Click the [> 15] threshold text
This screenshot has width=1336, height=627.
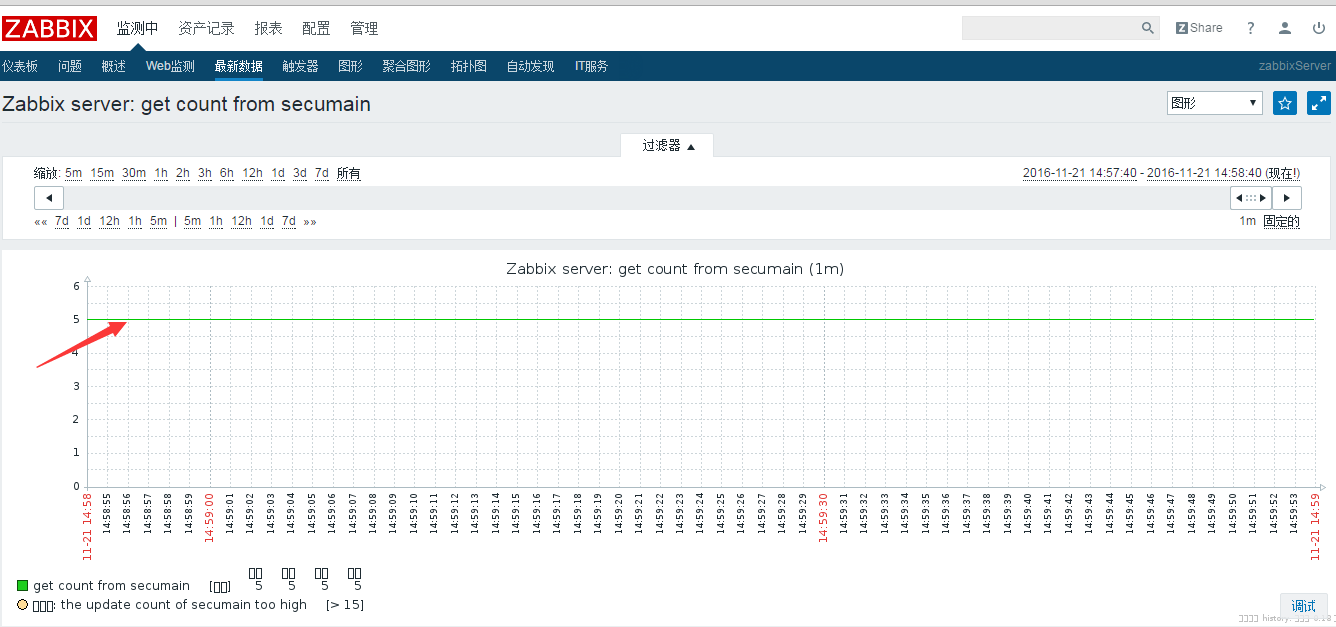coord(345,605)
